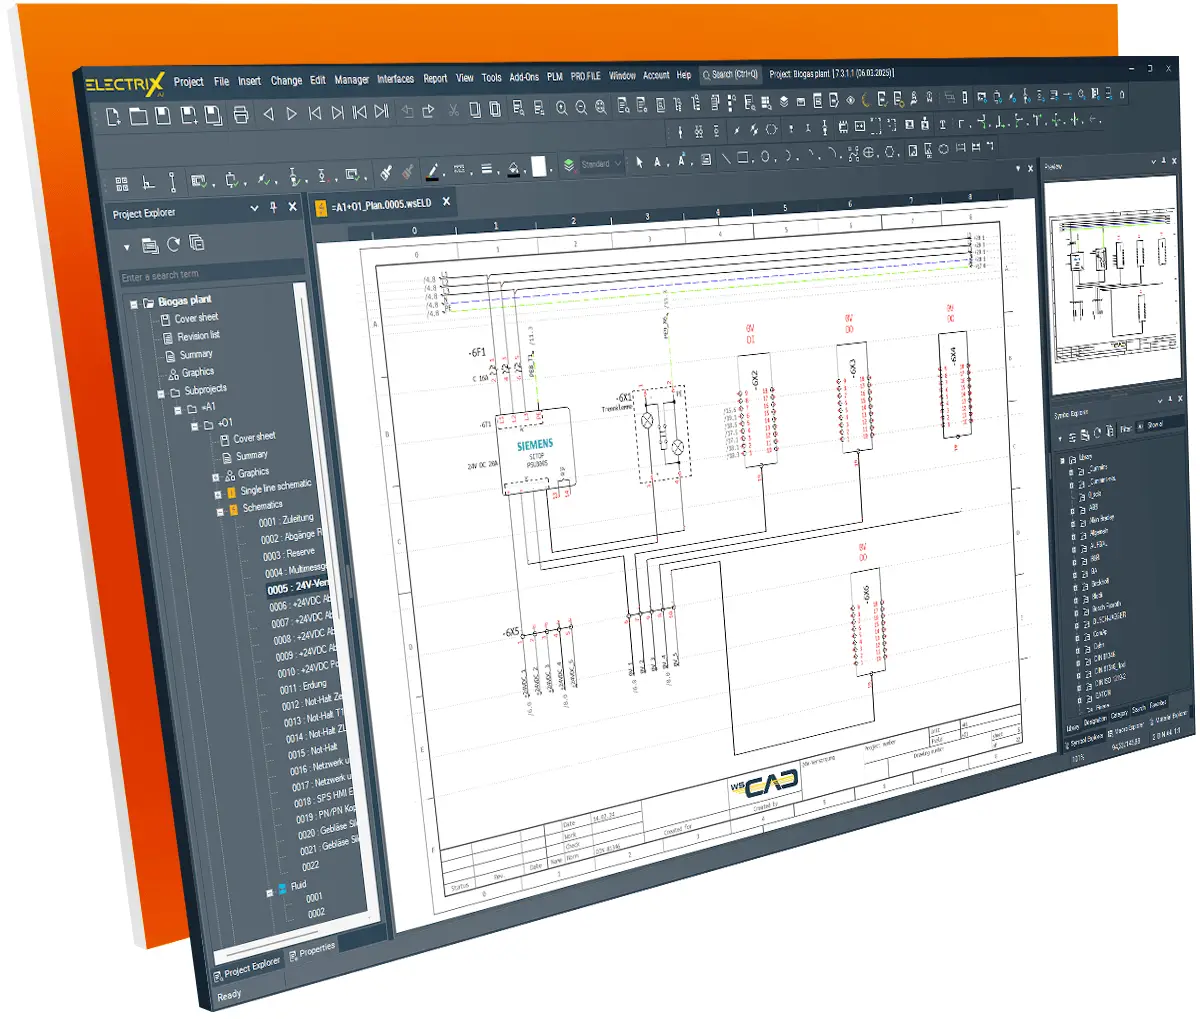Pin the Project Explorer panel
Screen dimensions: 1200x1019
[274, 207]
